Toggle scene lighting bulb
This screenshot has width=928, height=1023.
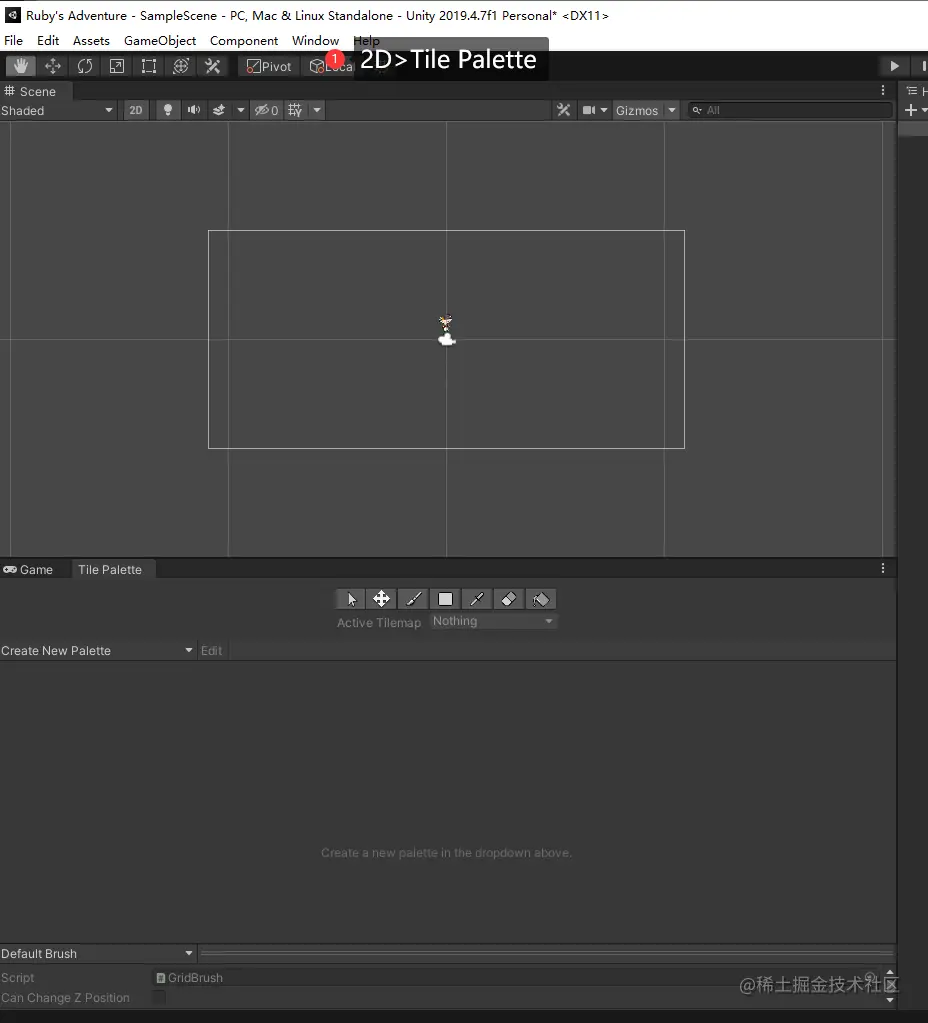[168, 110]
